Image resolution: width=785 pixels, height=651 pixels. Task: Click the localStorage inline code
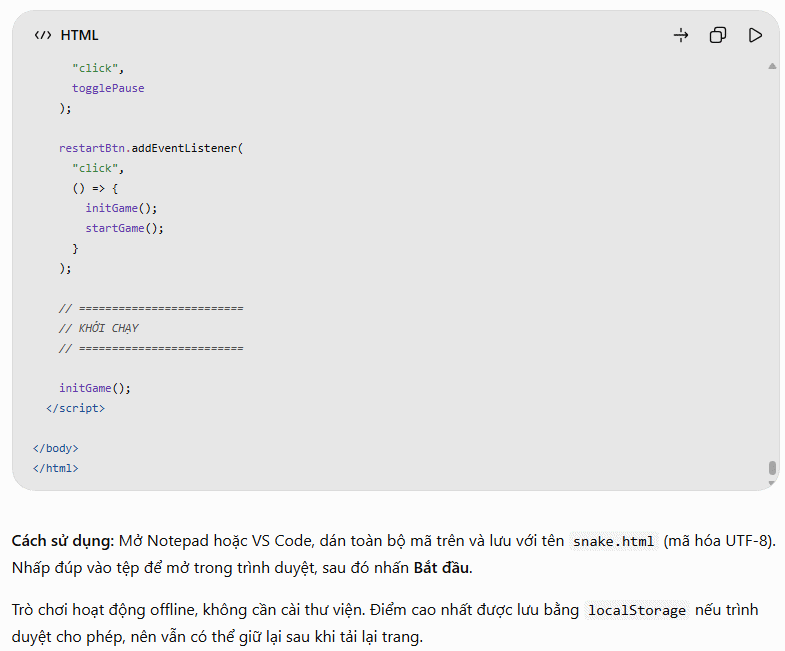[637, 610]
